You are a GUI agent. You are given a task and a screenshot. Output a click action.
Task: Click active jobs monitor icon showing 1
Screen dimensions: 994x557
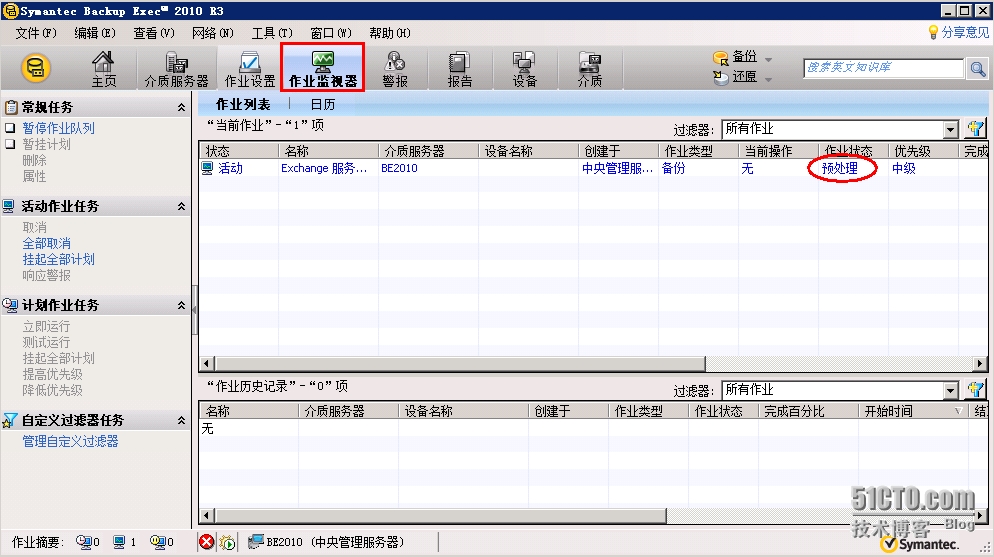coord(119,542)
